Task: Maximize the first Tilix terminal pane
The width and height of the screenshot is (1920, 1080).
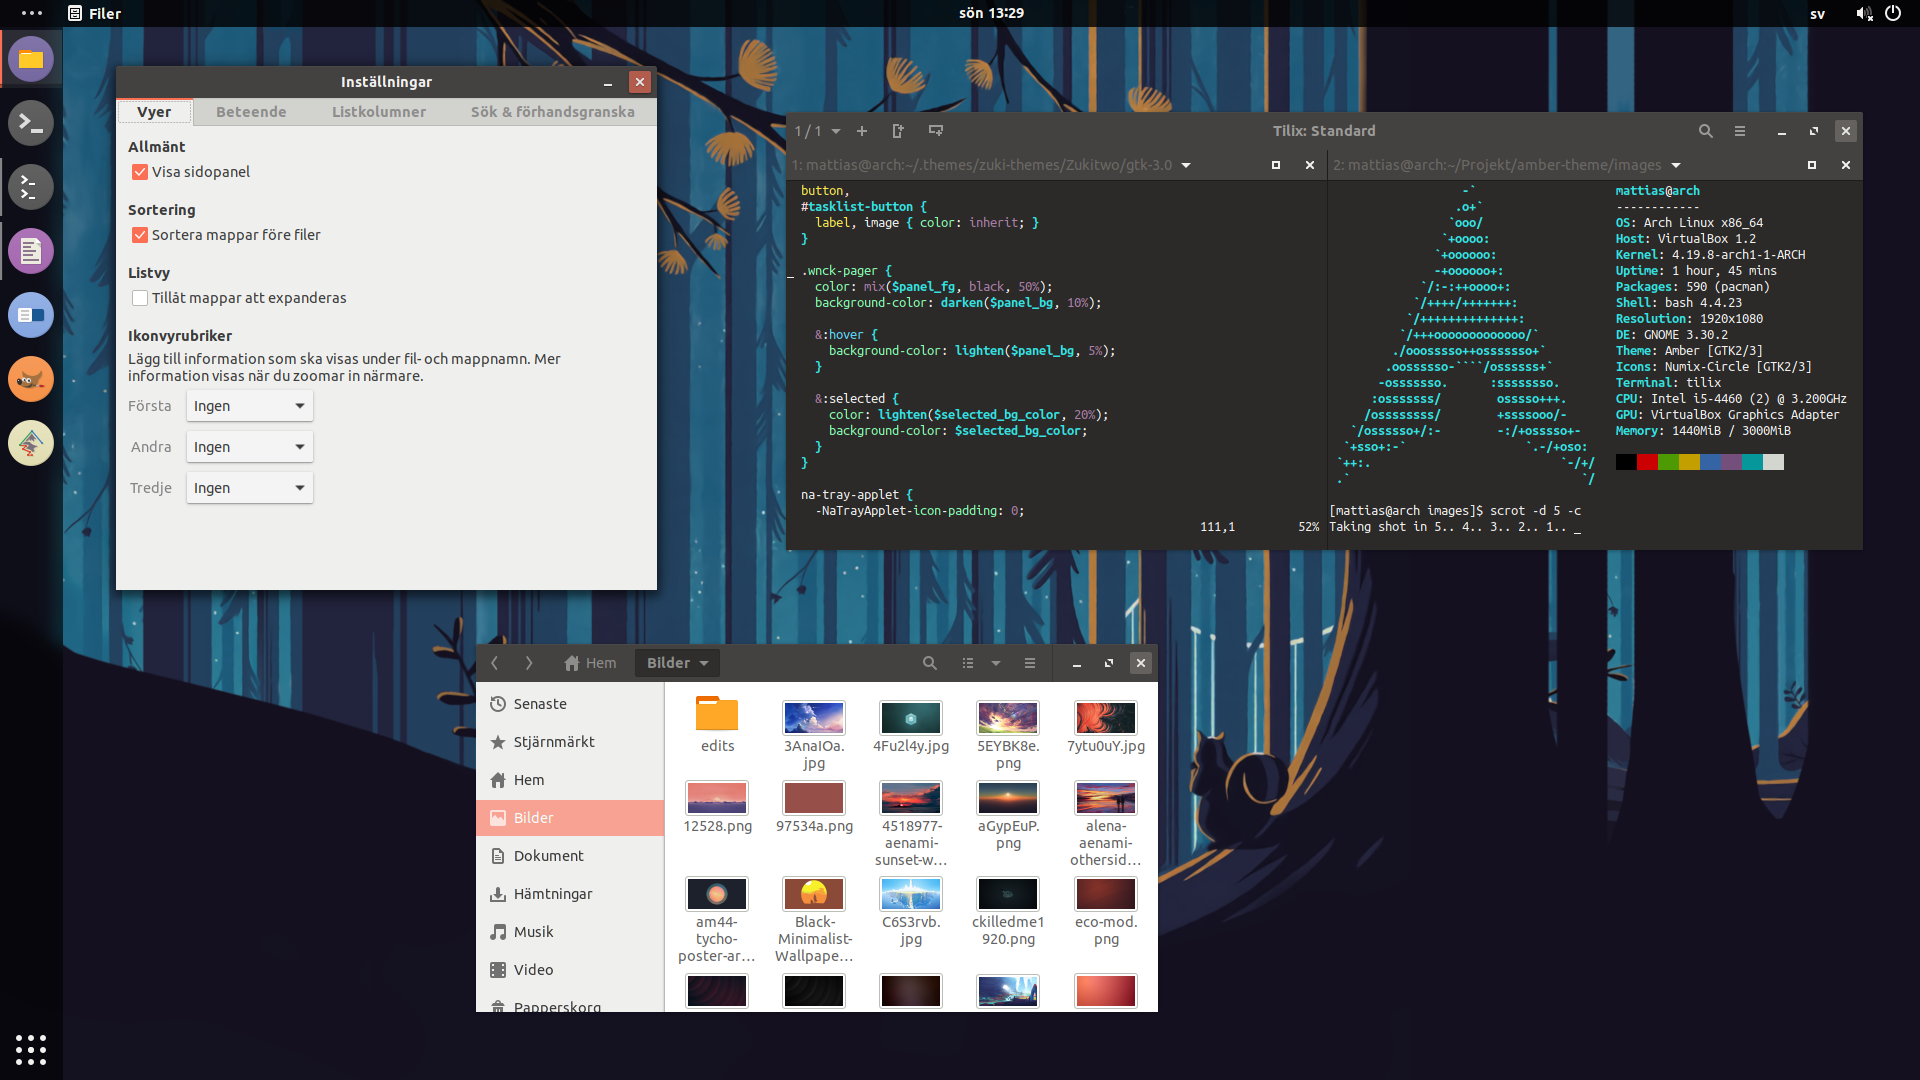Action: pos(1276,165)
